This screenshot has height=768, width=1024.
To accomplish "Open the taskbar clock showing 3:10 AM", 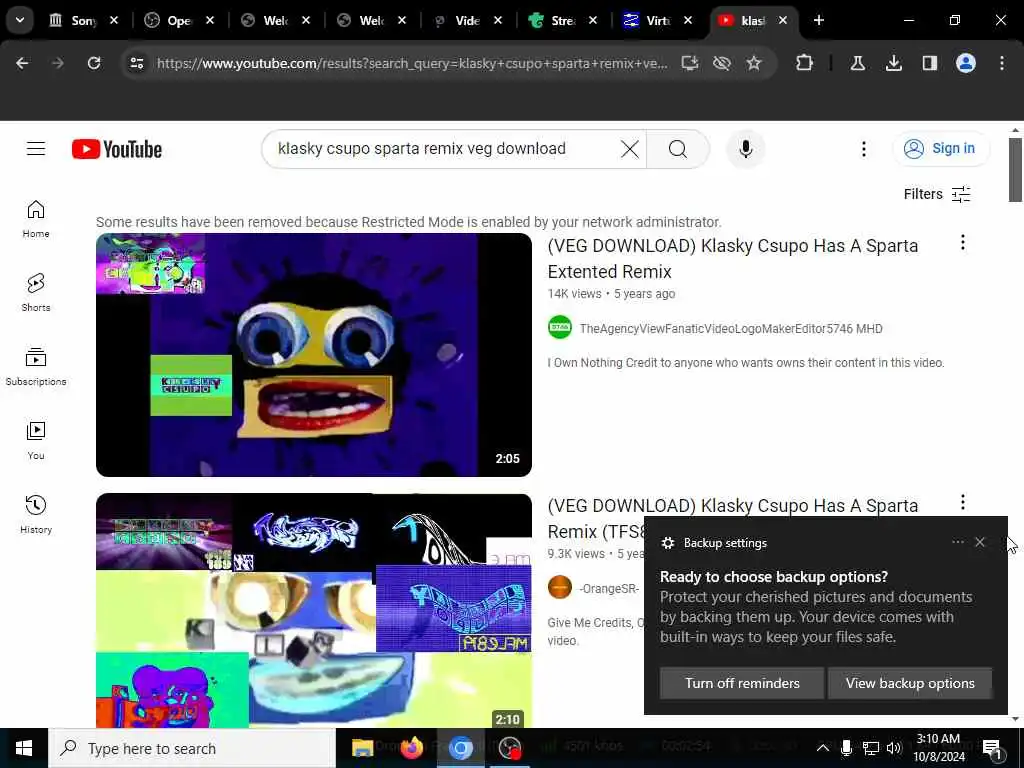I will click(x=938, y=748).
